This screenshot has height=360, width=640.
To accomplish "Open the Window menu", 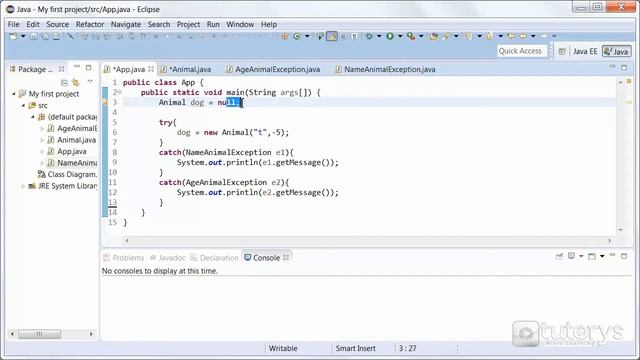I will pyautogui.click(x=240, y=24).
